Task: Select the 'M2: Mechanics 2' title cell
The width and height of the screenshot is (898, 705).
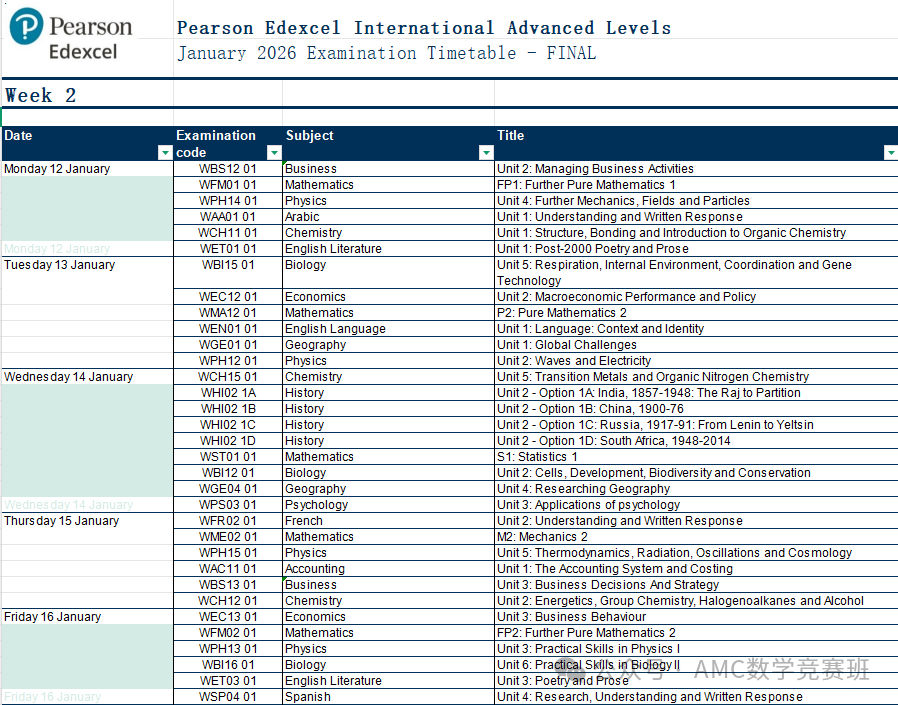Action: (x=542, y=537)
